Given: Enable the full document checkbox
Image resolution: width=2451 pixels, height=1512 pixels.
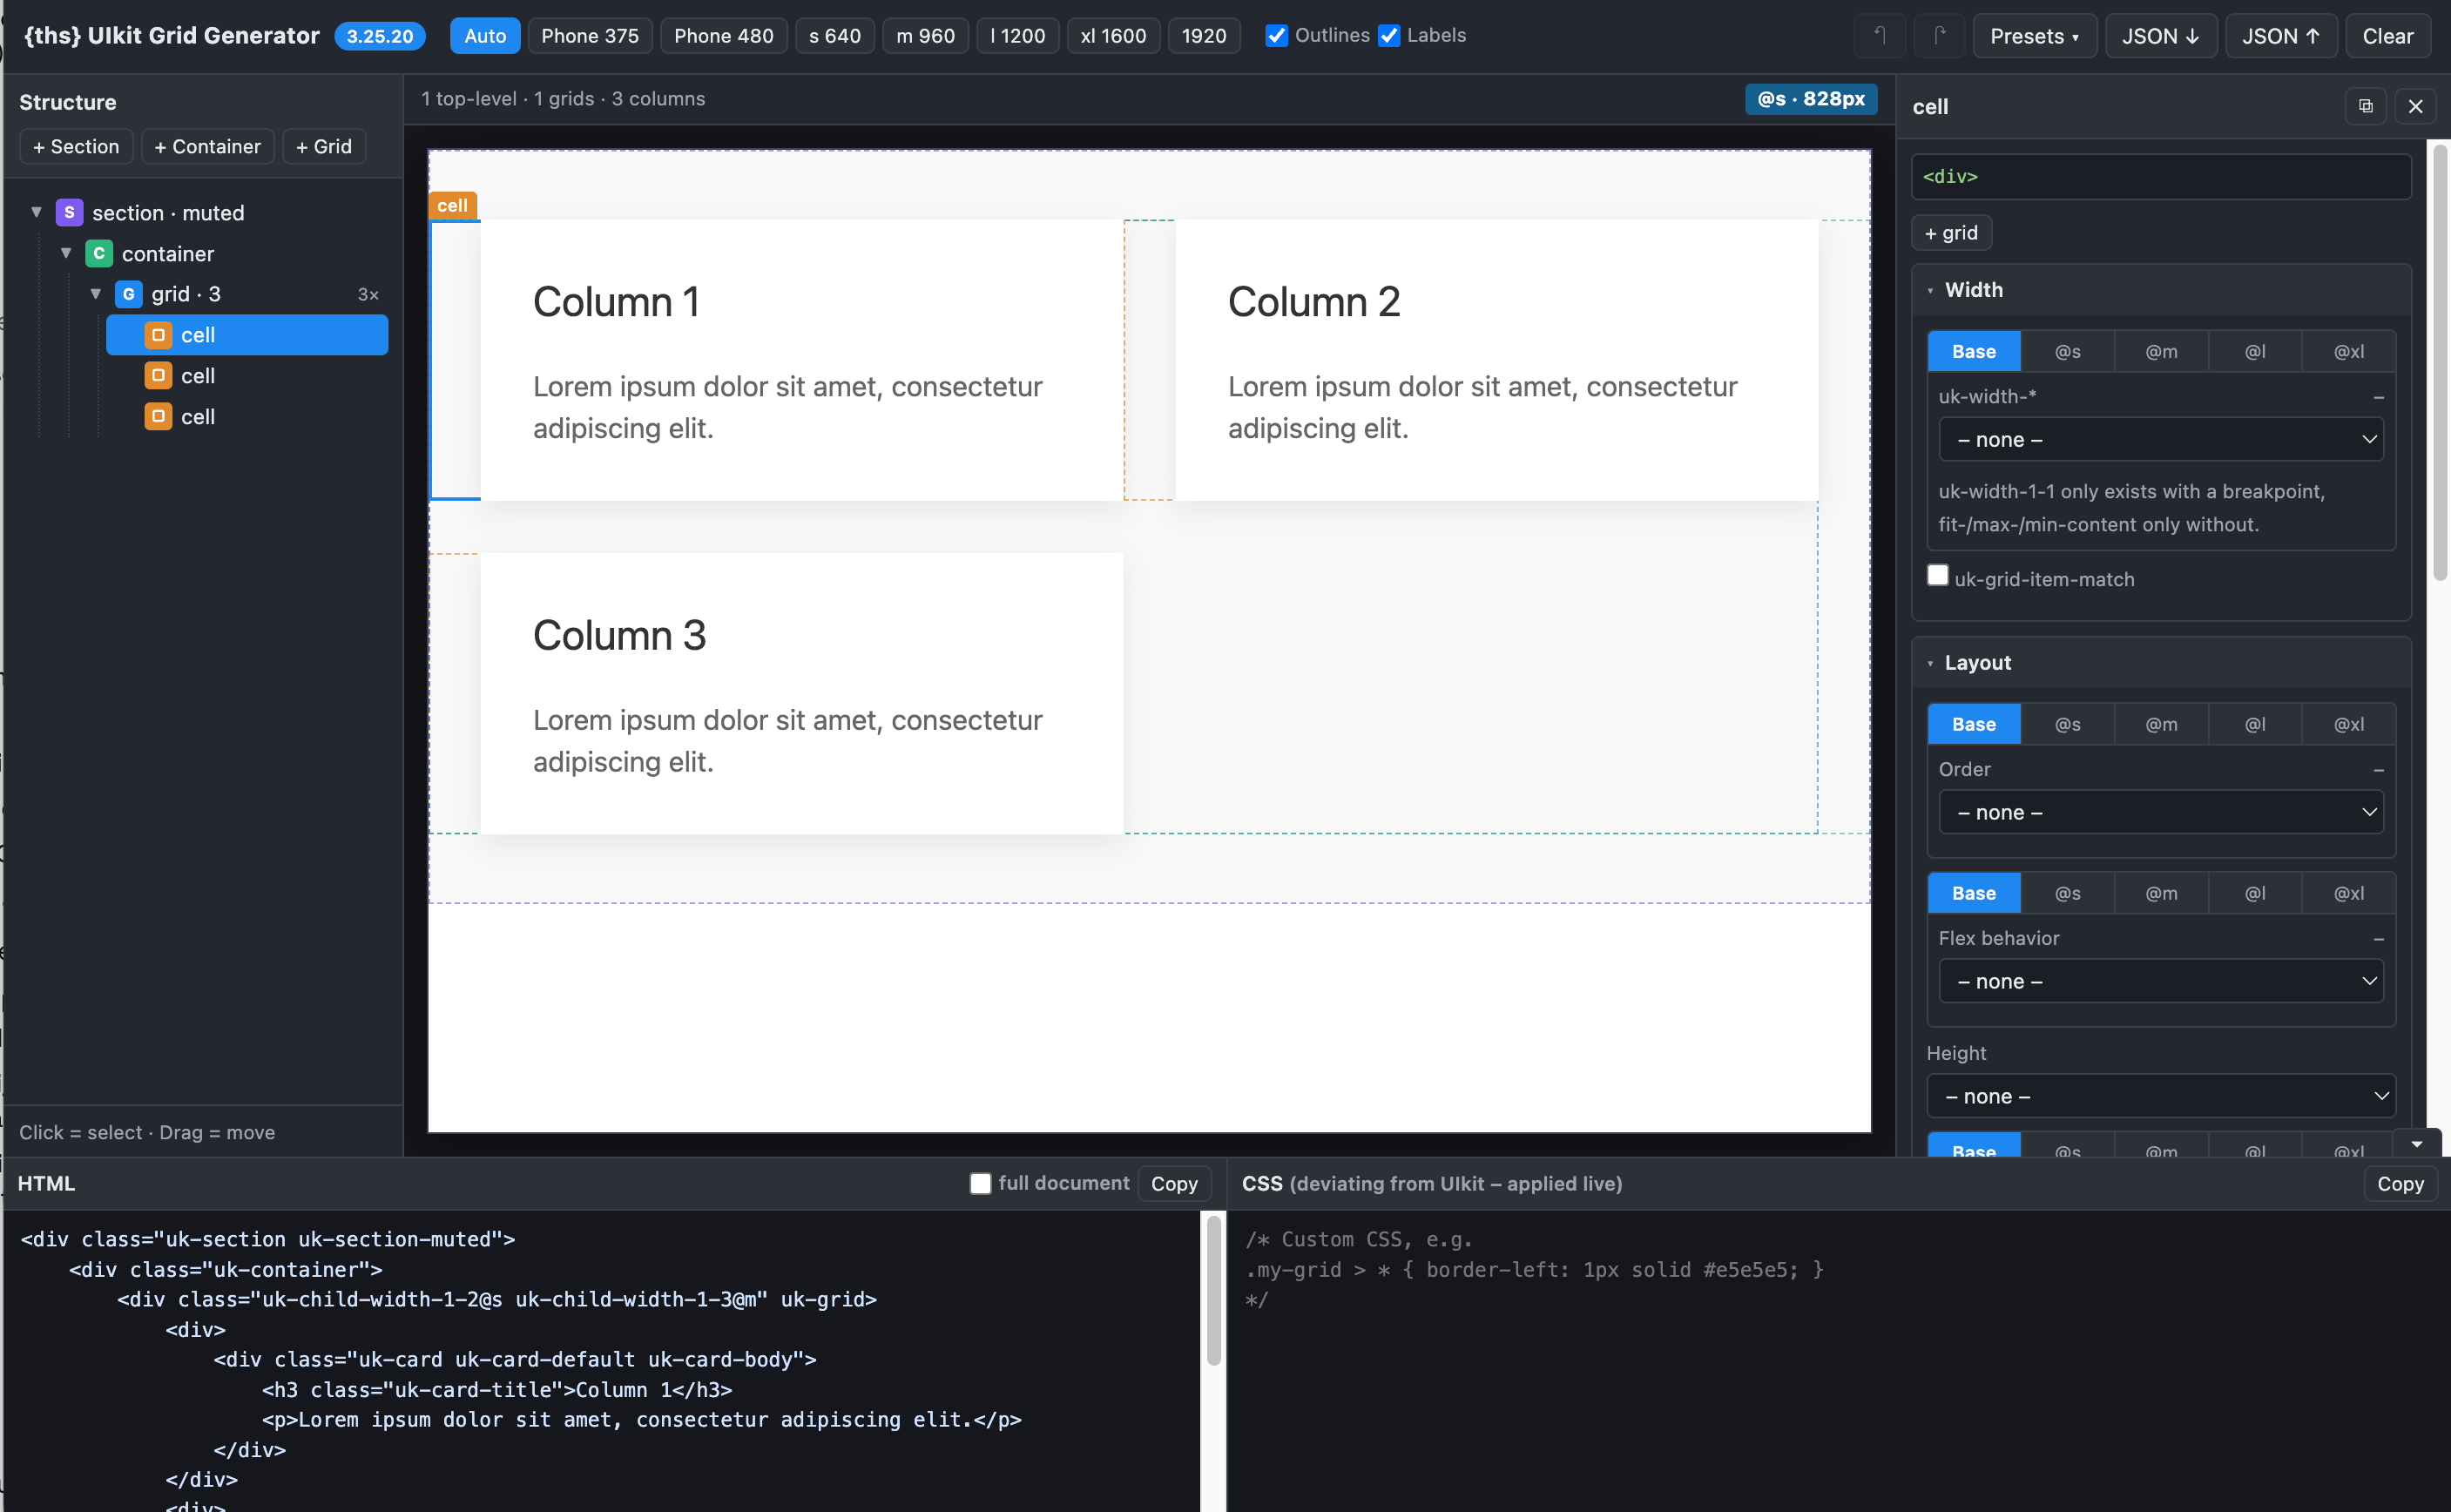Looking at the screenshot, I should (x=980, y=1183).
